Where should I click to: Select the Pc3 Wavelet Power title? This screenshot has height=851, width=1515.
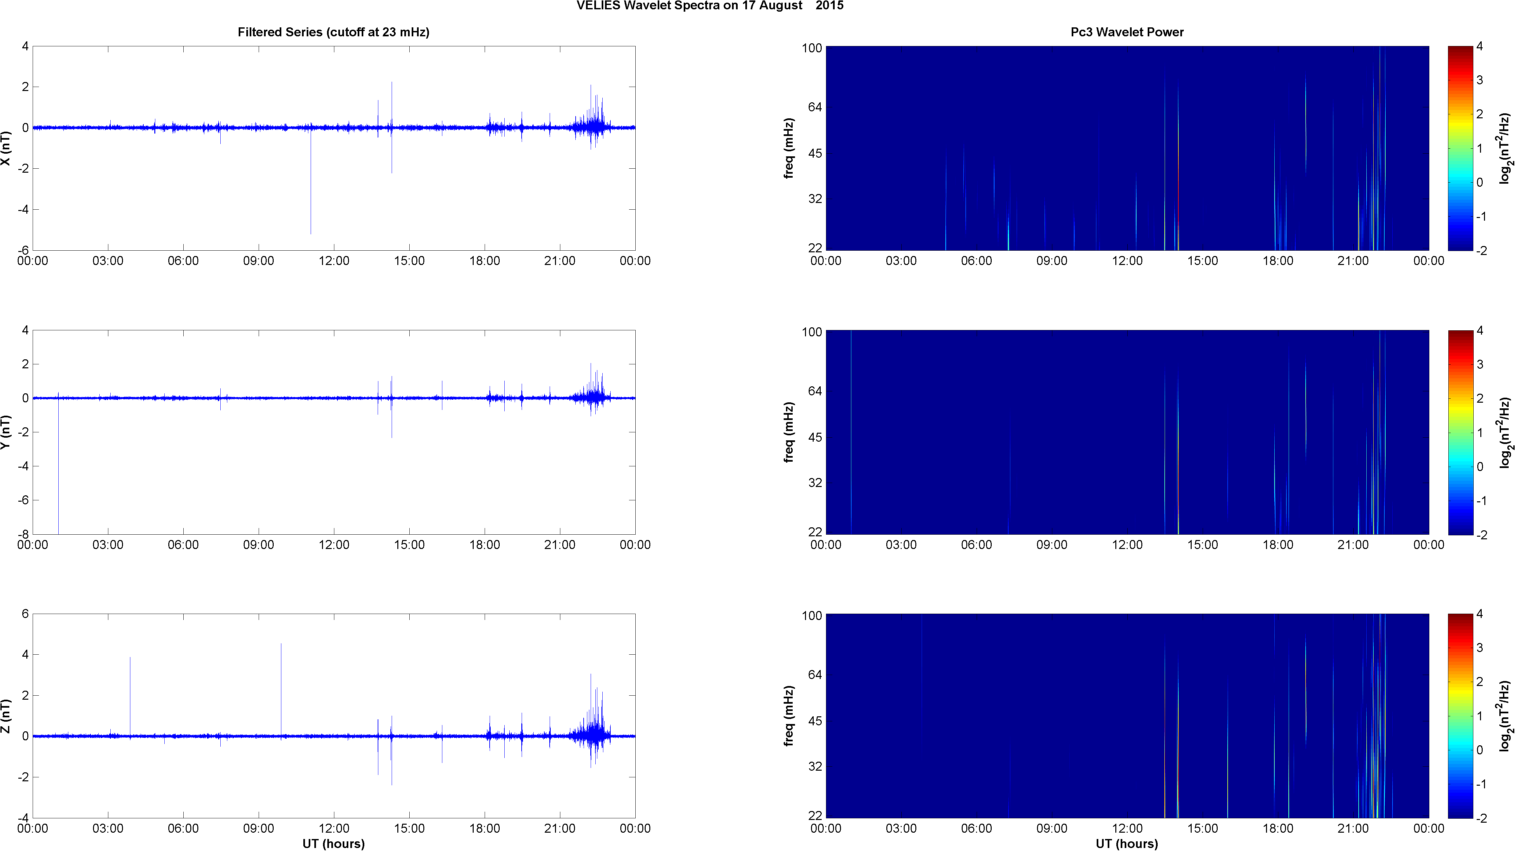[1127, 32]
